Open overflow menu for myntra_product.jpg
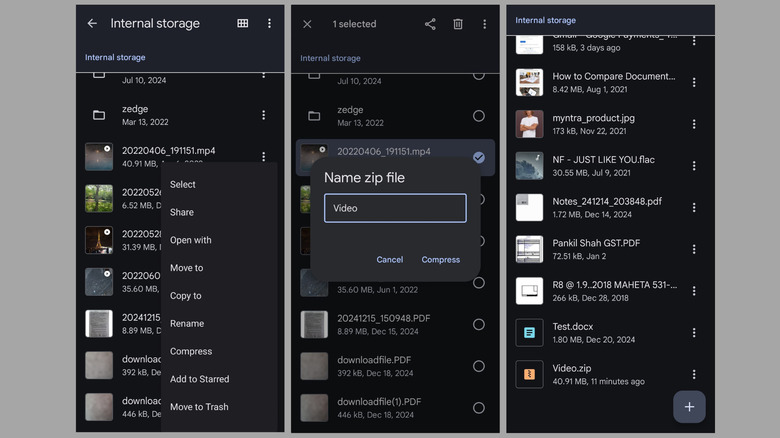Screen dimensions: 780x438 694,124
